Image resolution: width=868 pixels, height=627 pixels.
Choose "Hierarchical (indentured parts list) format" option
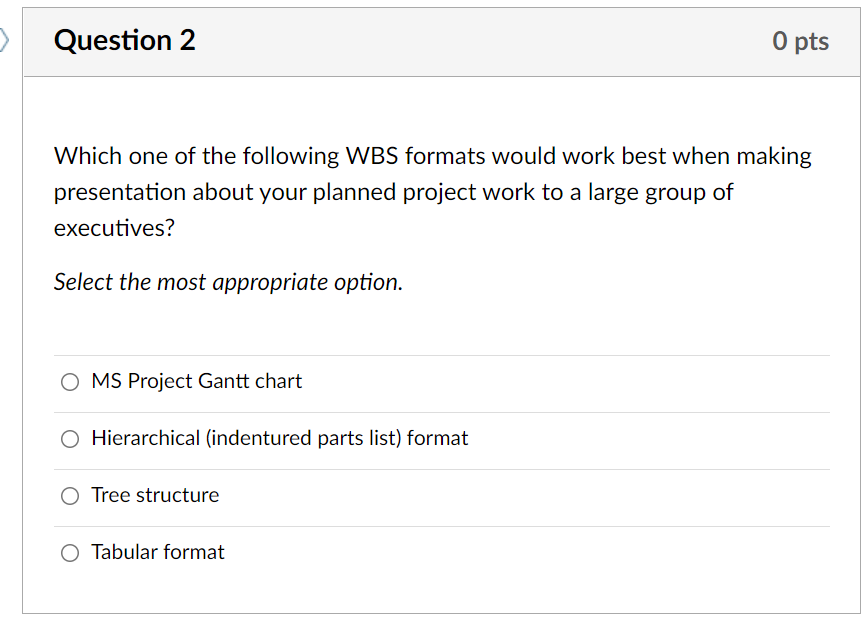tap(69, 439)
